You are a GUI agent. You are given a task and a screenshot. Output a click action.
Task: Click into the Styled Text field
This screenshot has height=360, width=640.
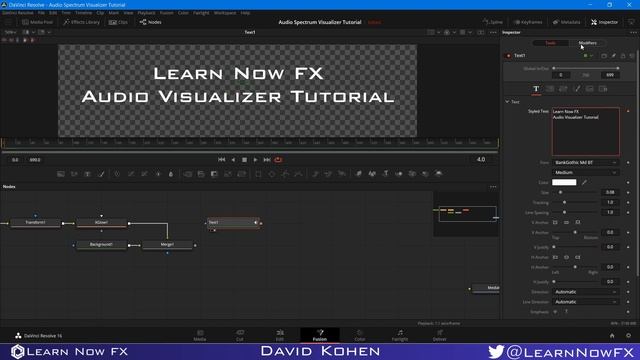[x=586, y=131]
